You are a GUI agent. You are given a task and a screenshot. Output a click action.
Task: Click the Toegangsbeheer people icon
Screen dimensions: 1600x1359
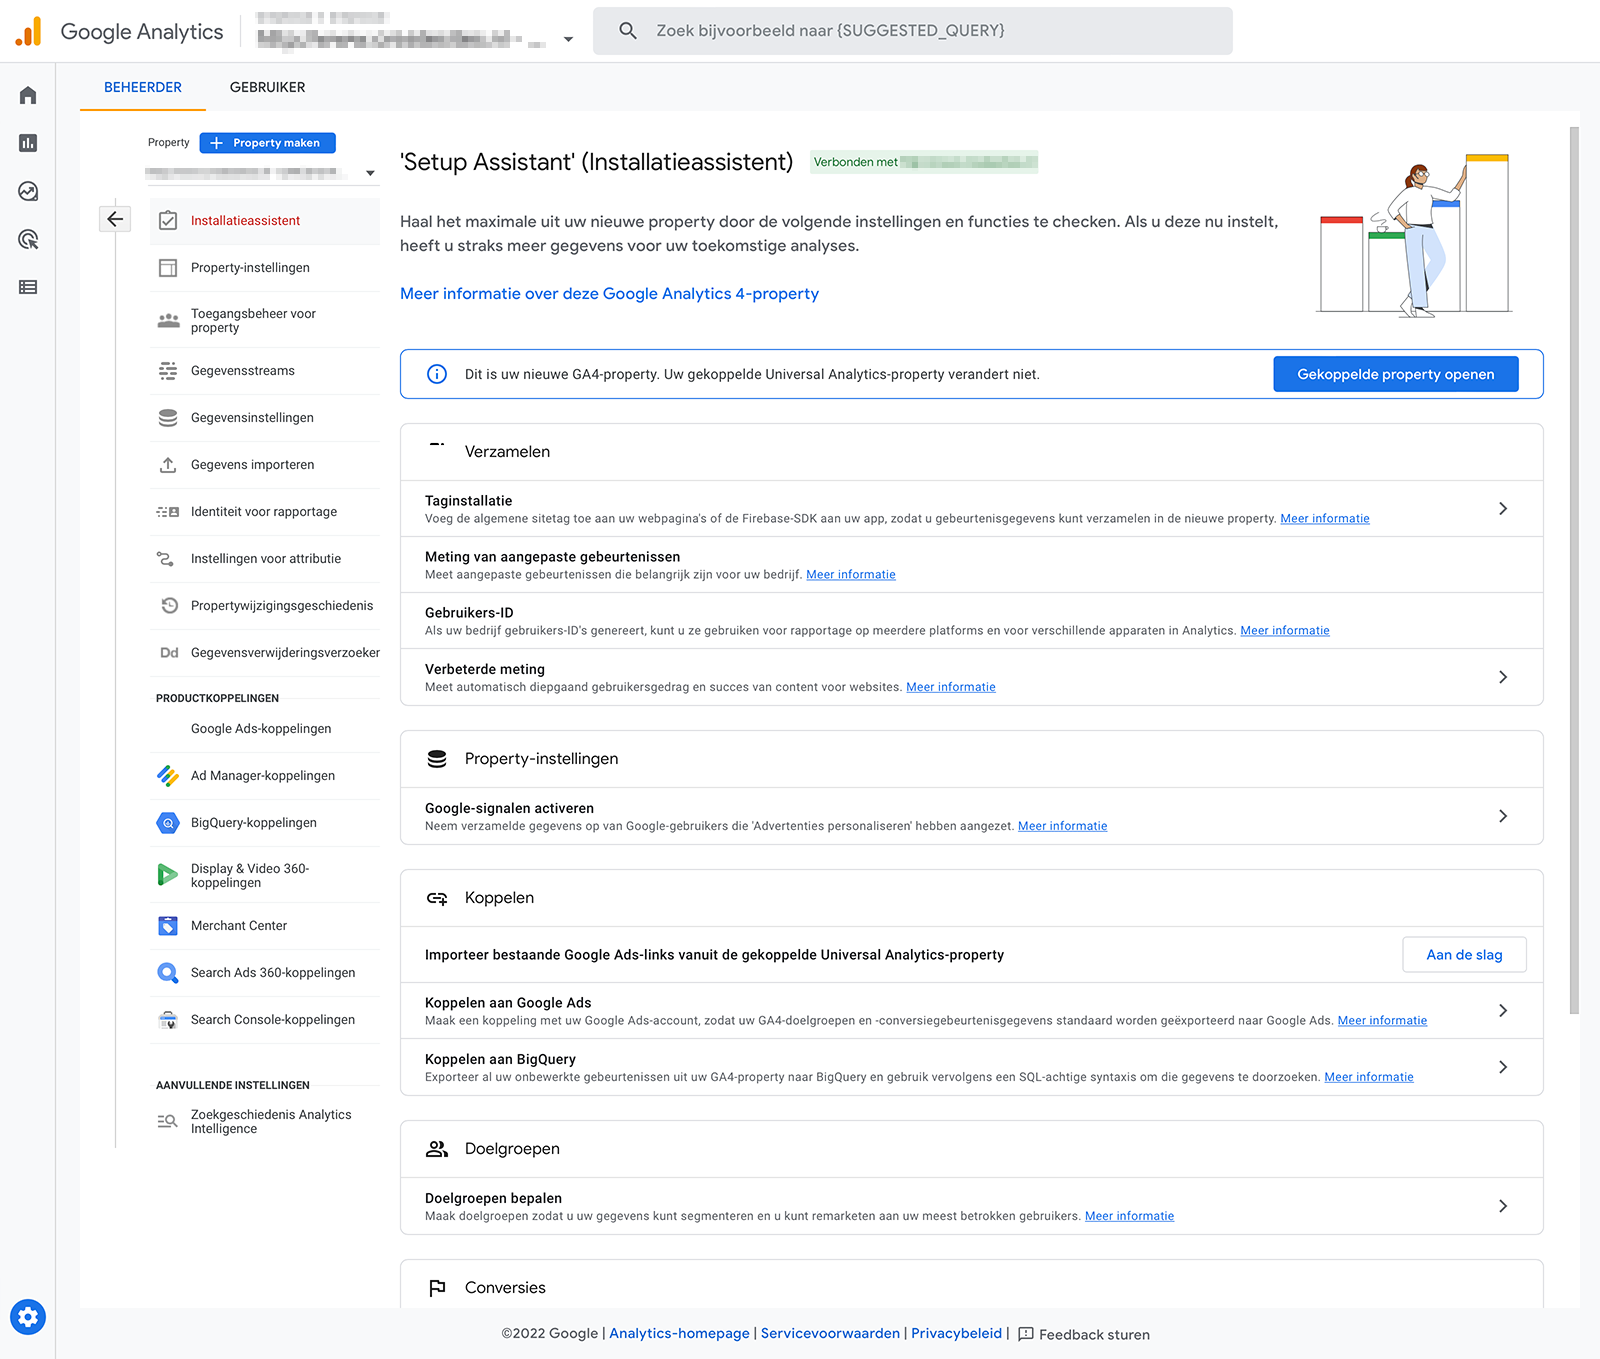pyautogui.click(x=168, y=321)
